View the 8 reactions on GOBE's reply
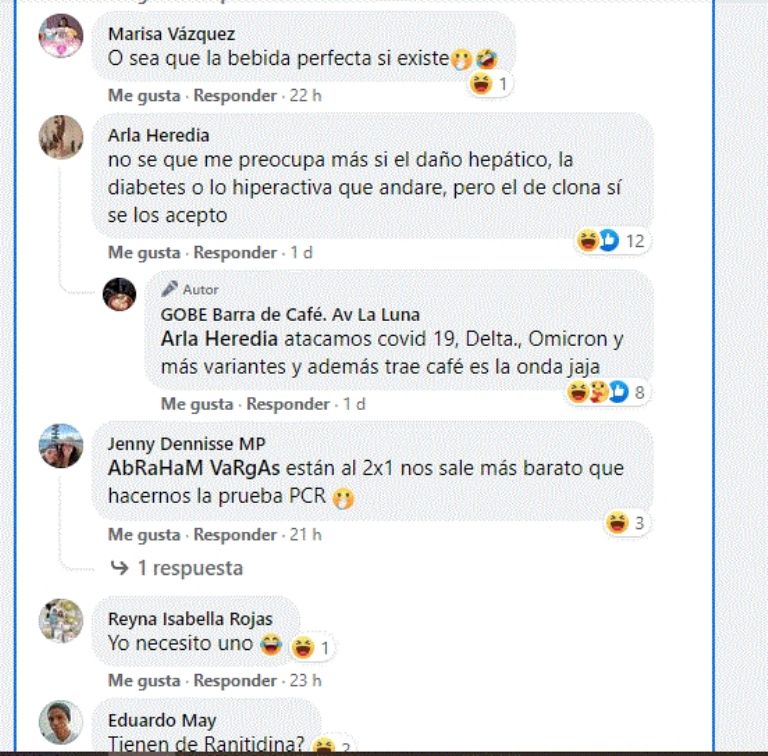Screen dimensions: 768x756 (x=606, y=392)
